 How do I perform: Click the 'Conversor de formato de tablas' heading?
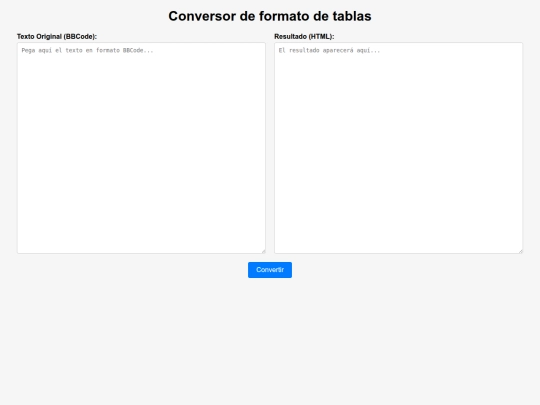270,16
